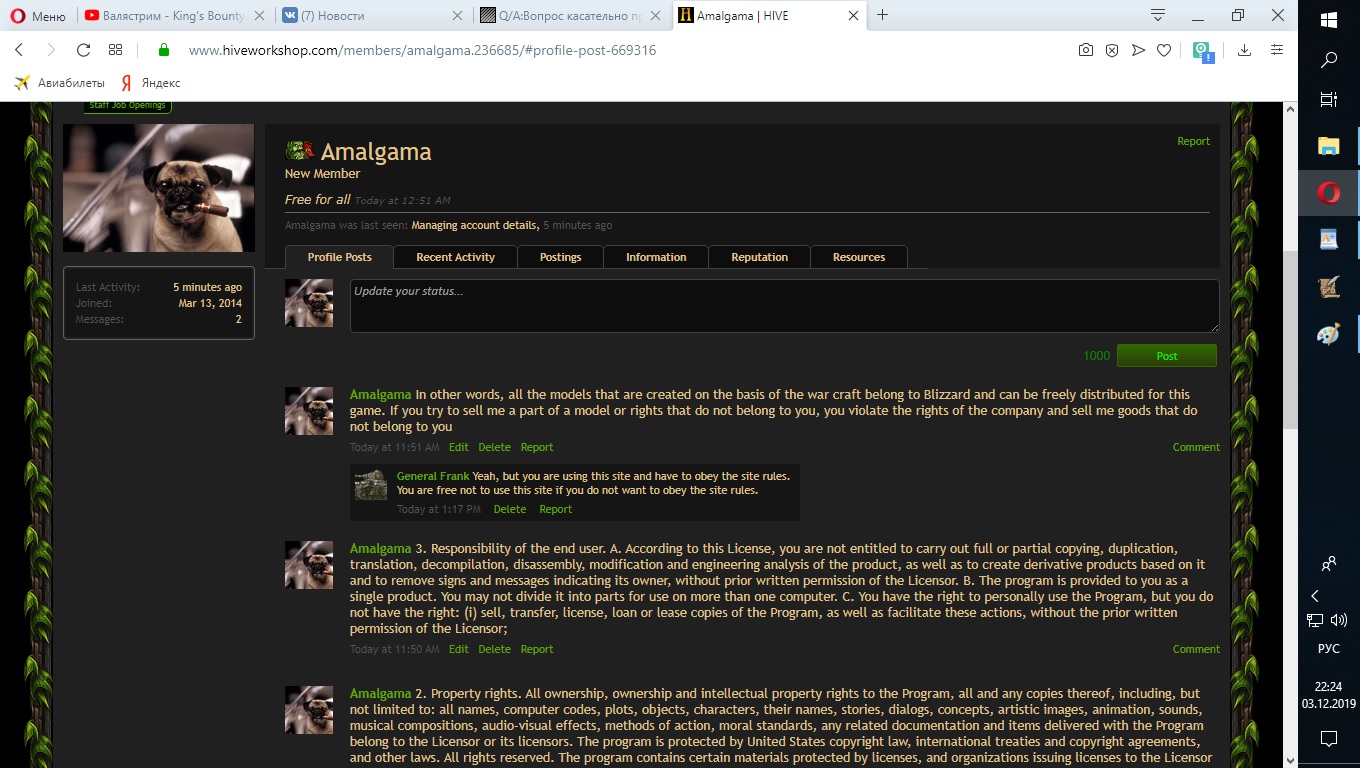Open Task View on the taskbar
The width and height of the screenshot is (1360, 768).
point(1329,100)
